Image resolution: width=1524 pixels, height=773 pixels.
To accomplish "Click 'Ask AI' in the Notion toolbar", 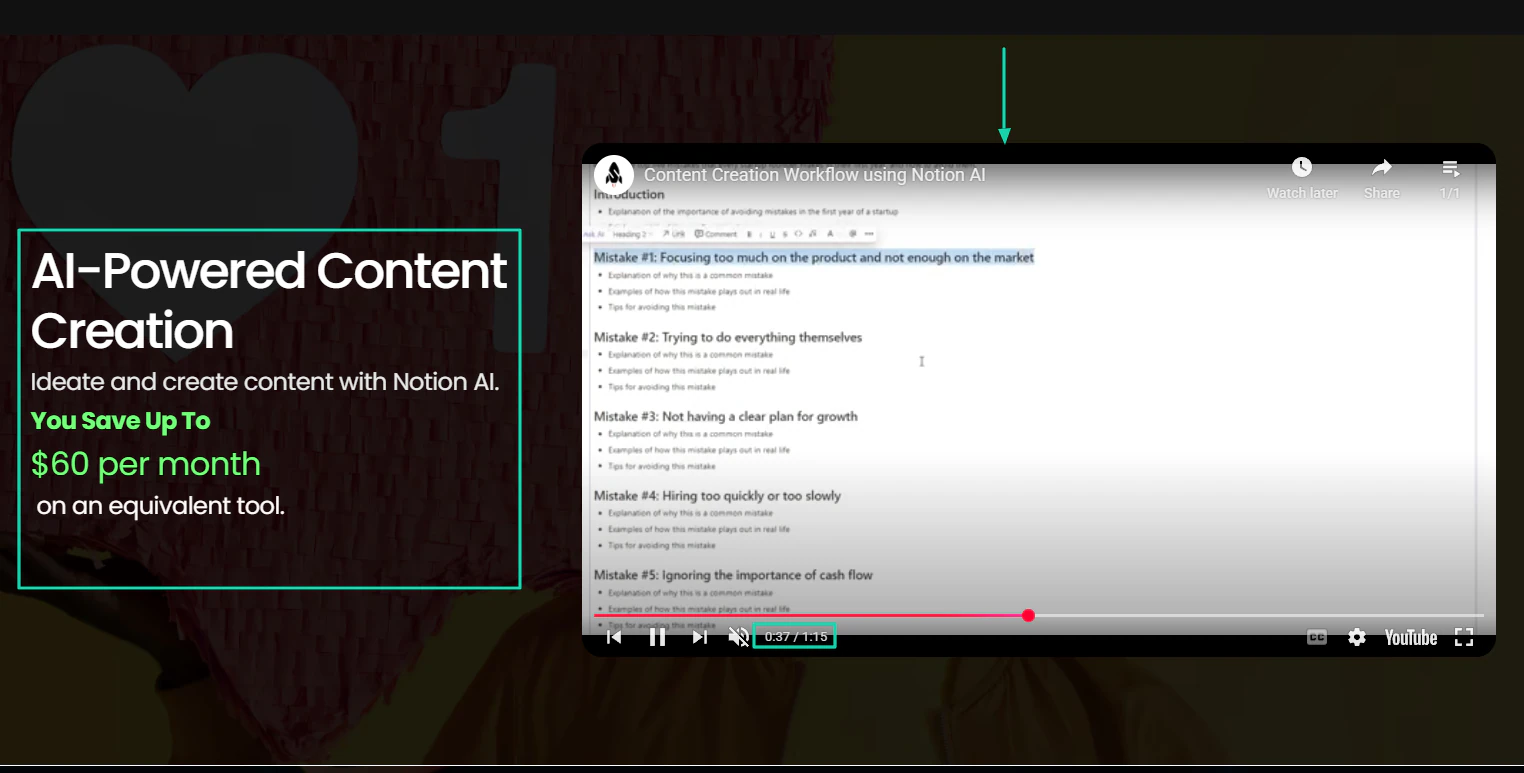I will click(x=594, y=234).
